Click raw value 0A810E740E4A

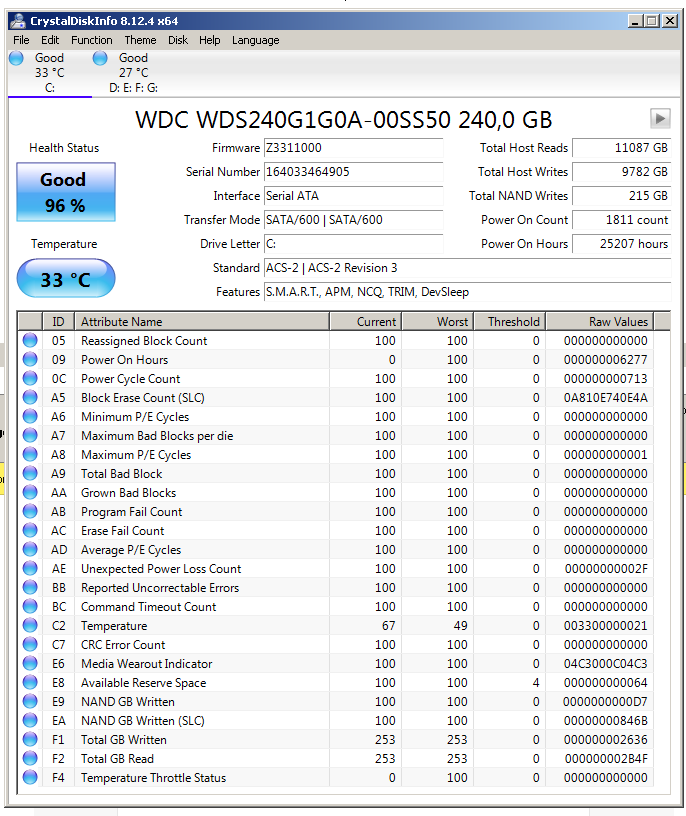[x=605, y=398]
